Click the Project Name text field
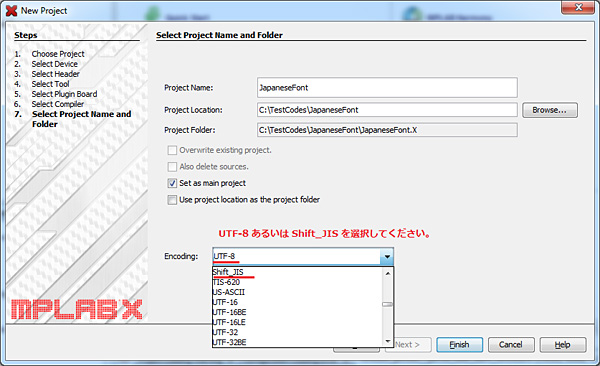600x366 pixels. pyautogui.click(x=387, y=88)
